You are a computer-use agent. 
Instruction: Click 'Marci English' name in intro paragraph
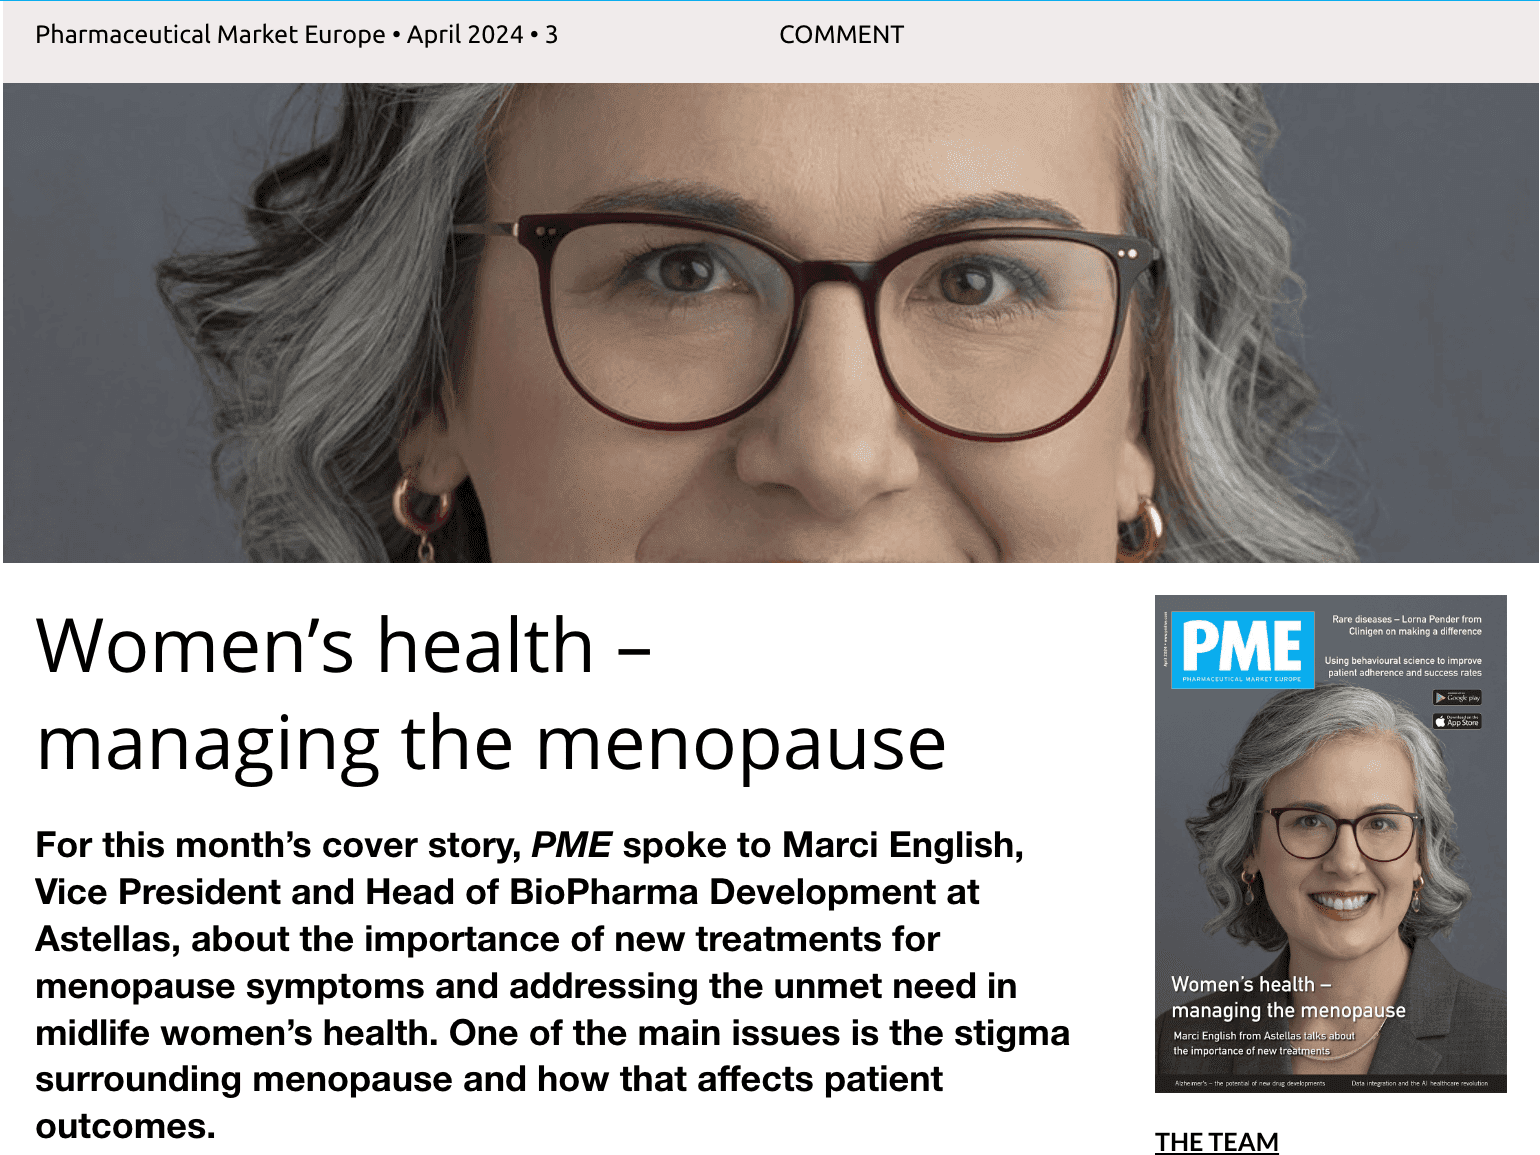coord(903,845)
